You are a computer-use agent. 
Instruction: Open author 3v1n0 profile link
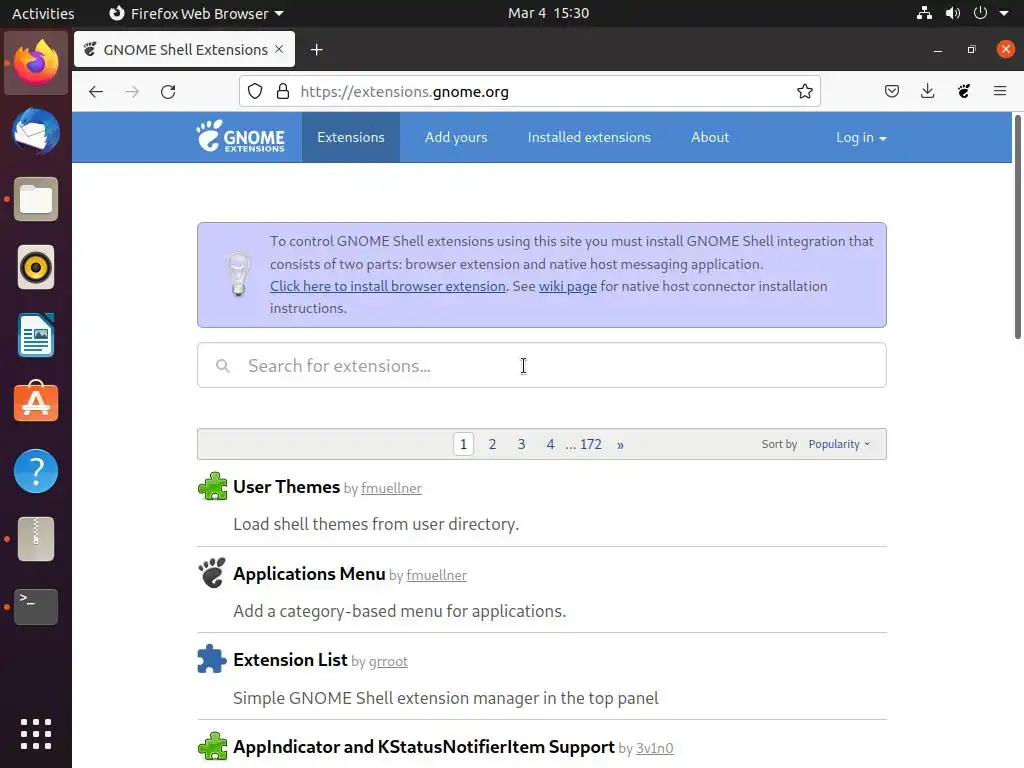point(654,748)
